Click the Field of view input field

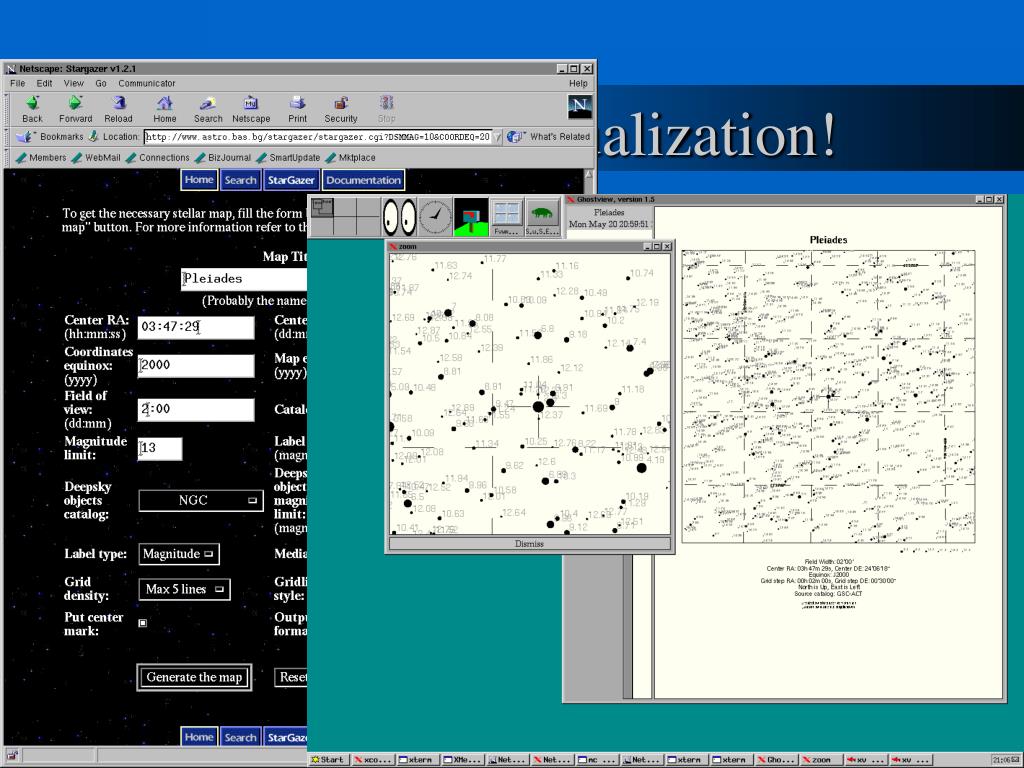click(196, 409)
